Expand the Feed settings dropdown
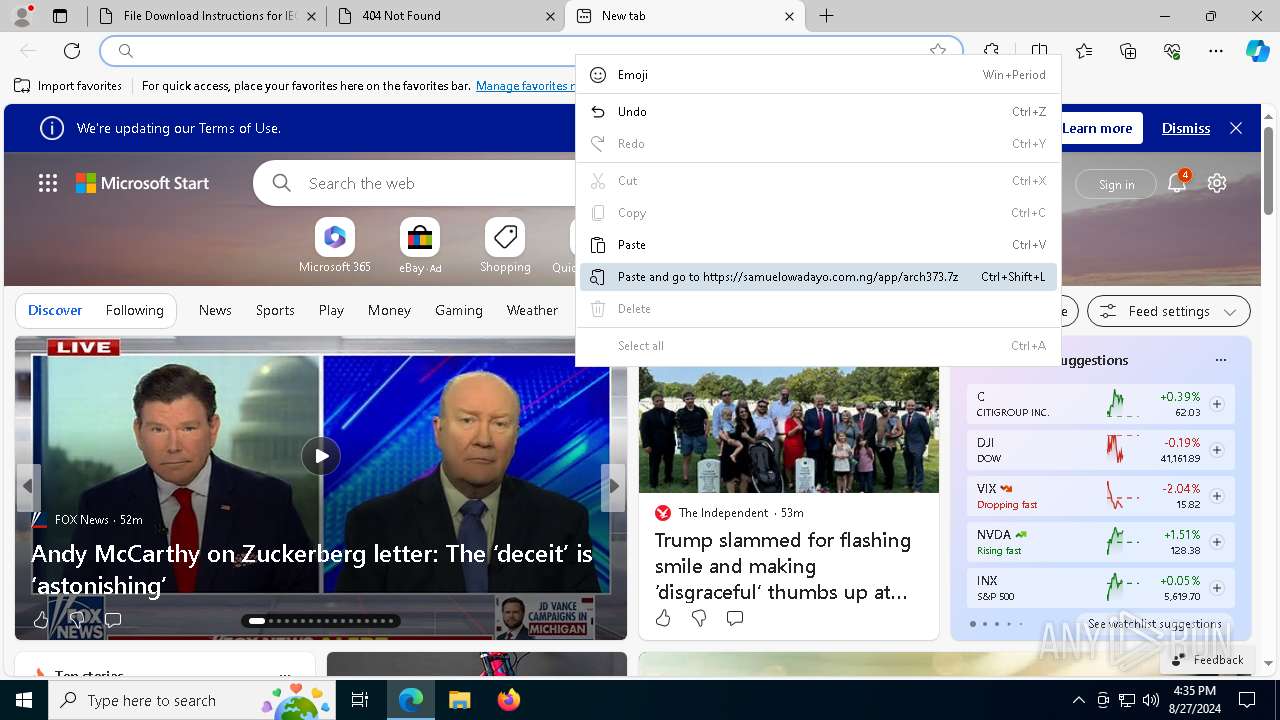This screenshot has height=720, width=1280. pyautogui.click(x=1168, y=311)
